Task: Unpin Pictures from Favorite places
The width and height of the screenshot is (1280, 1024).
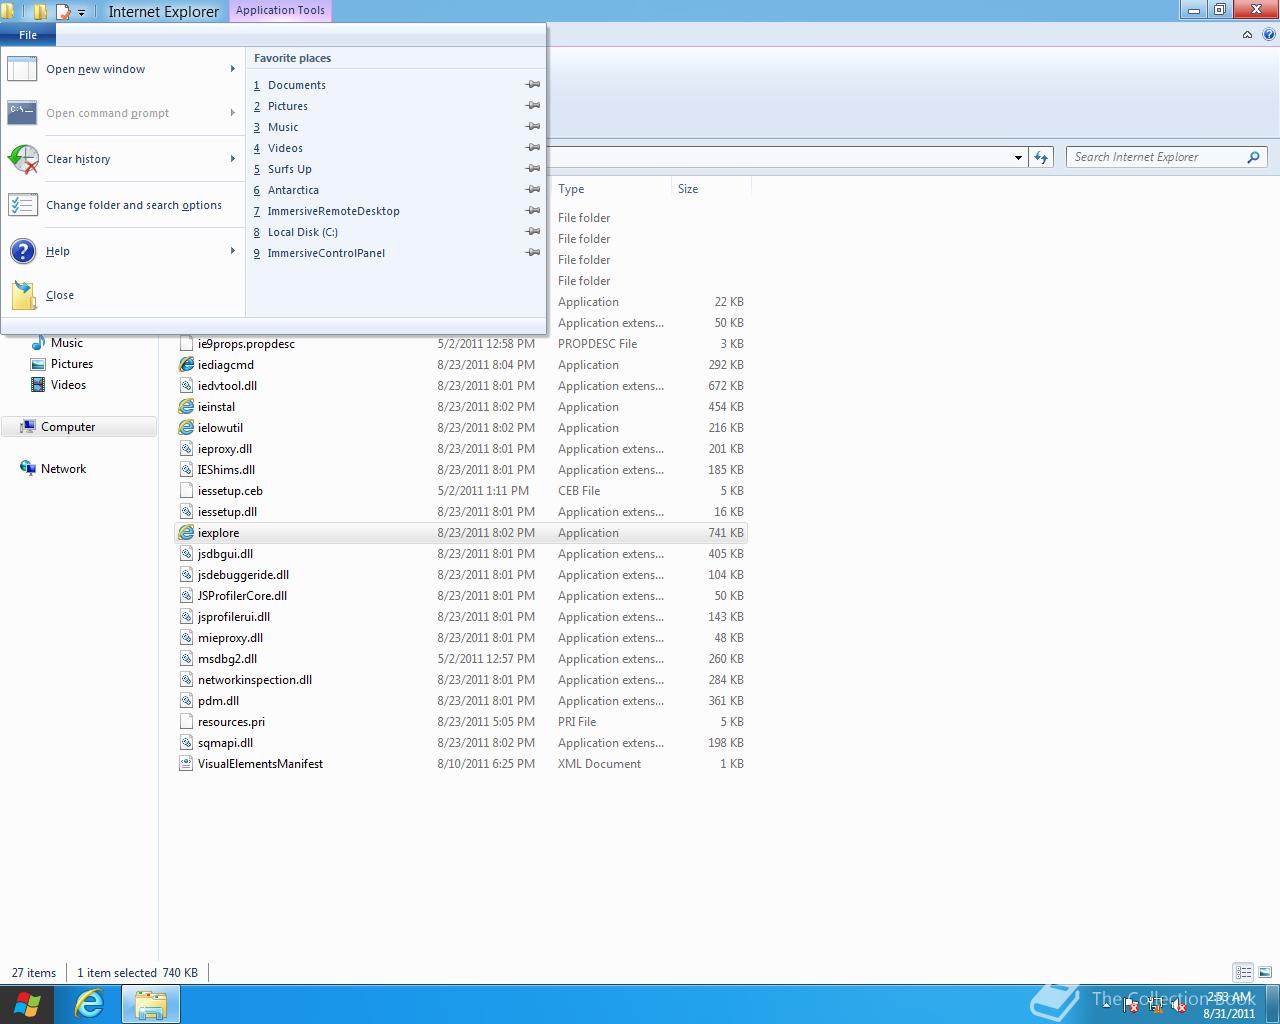Action: (x=533, y=106)
